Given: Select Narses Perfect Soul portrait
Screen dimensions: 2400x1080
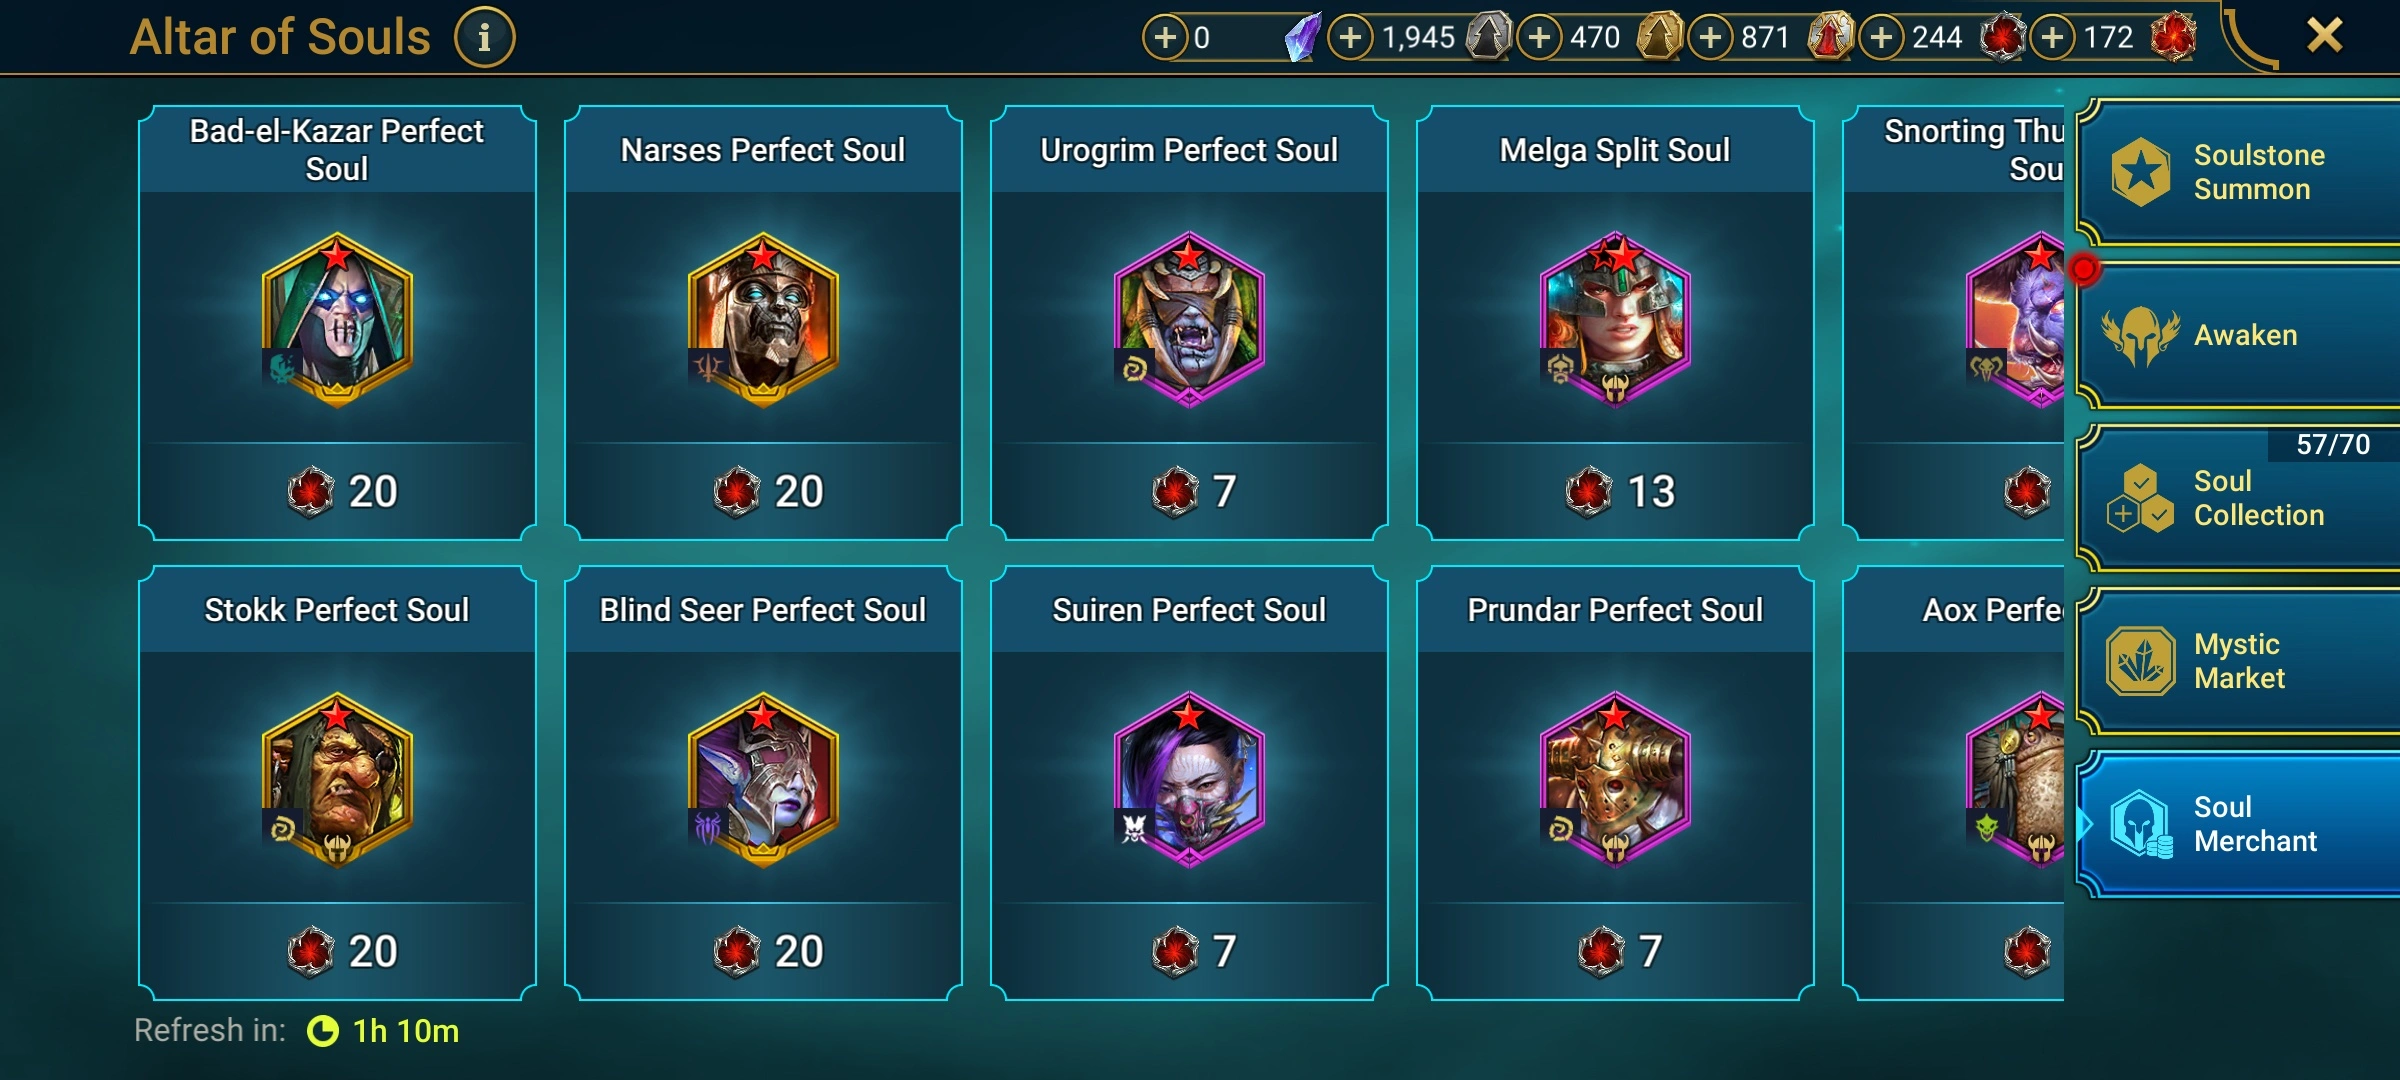Looking at the screenshot, I should pyautogui.click(x=763, y=320).
